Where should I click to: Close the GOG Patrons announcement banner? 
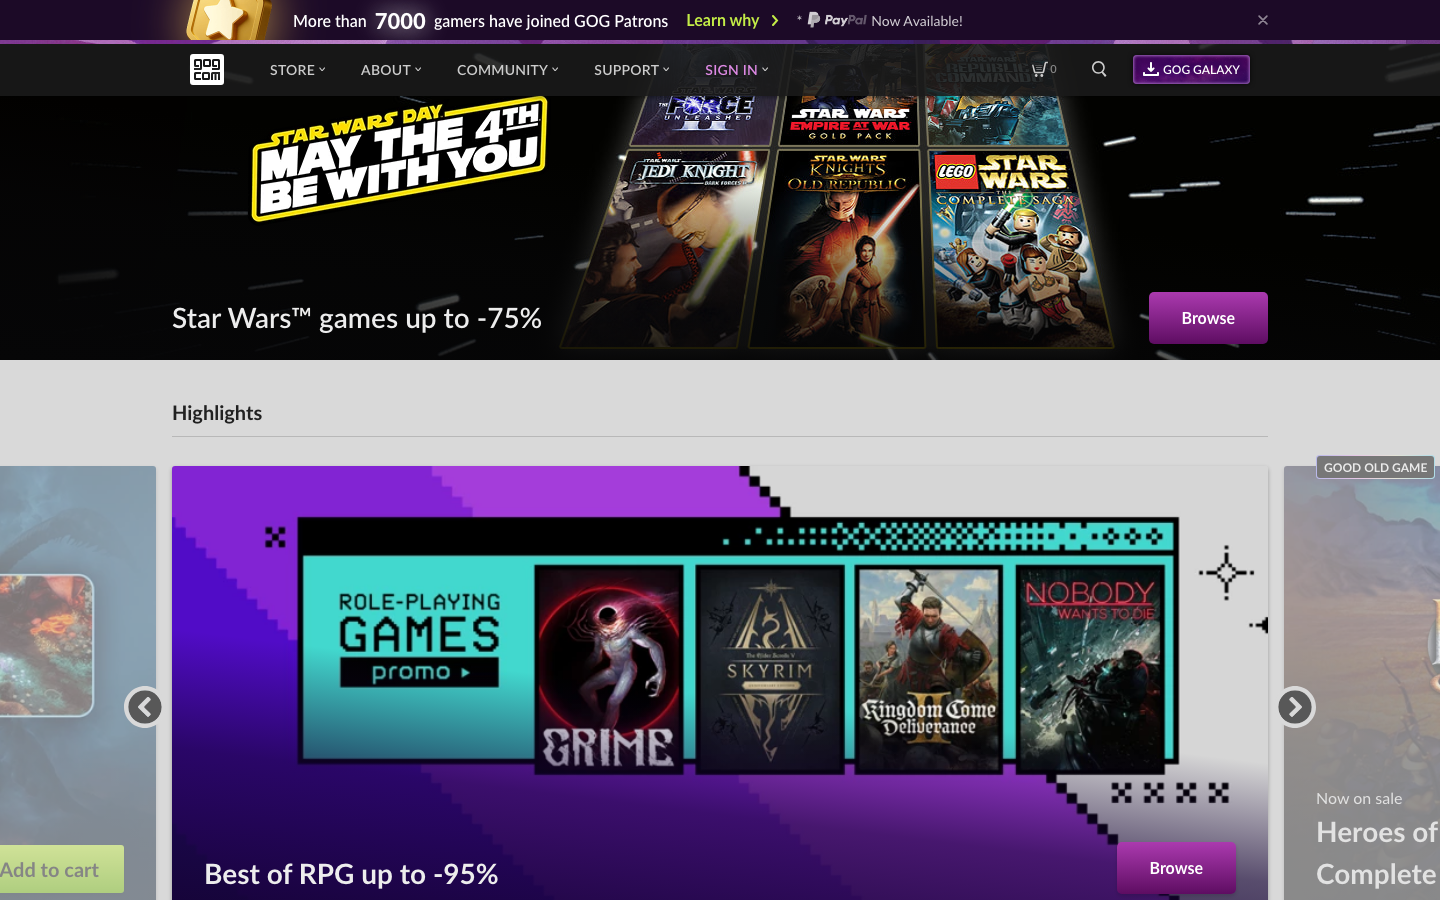(x=1263, y=20)
